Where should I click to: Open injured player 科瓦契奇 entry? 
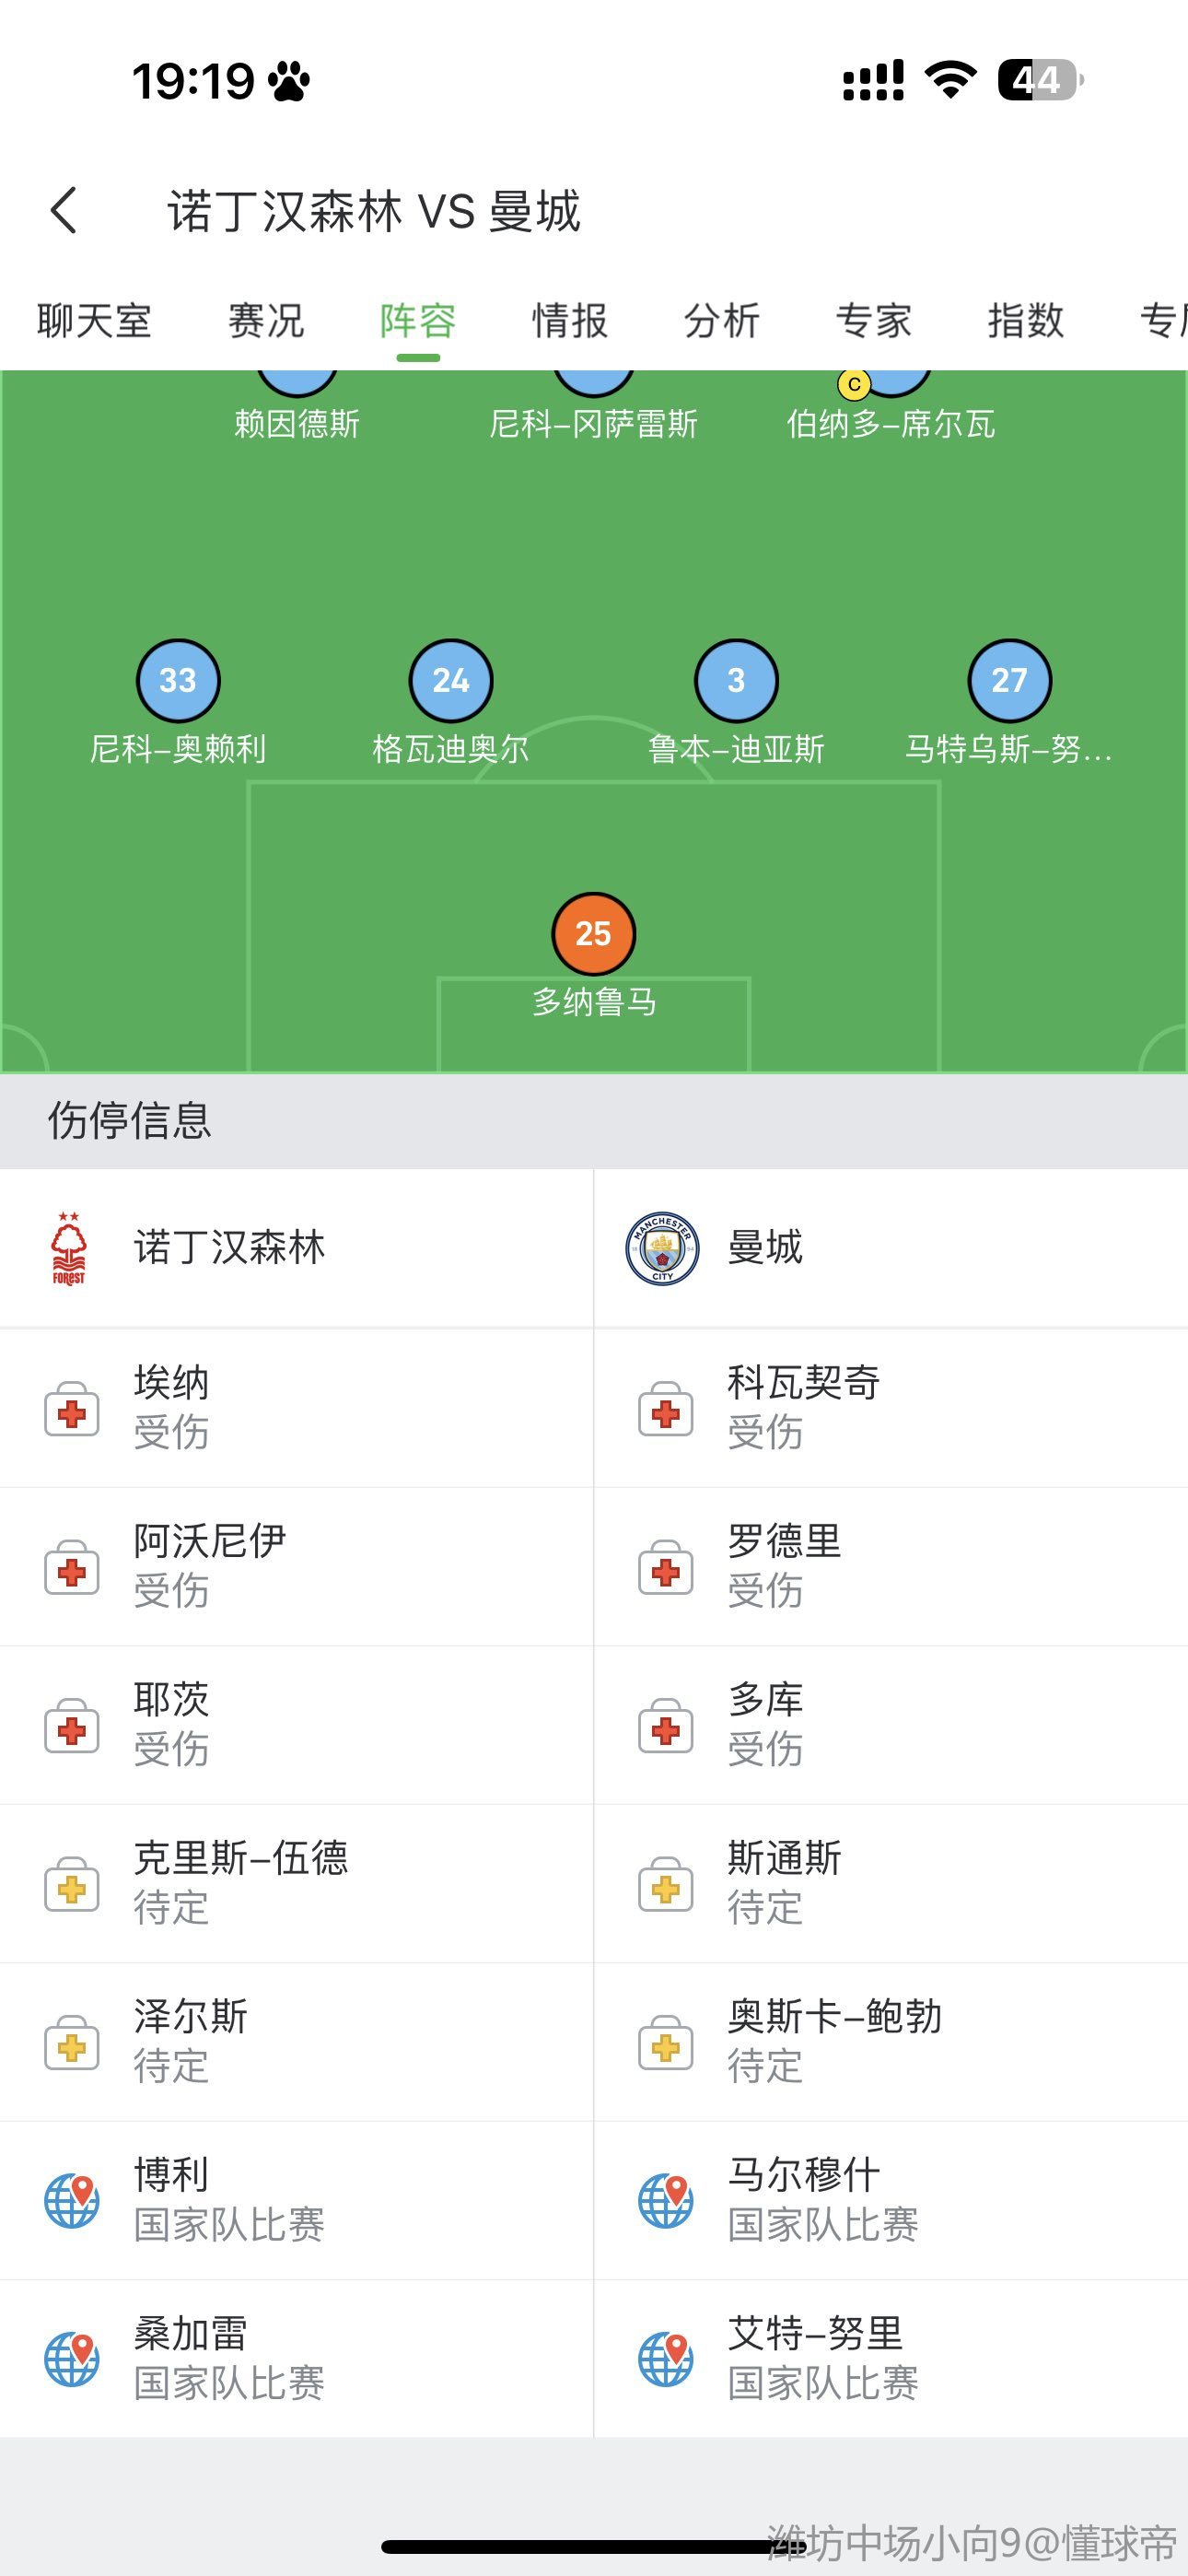[x=803, y=1406]
